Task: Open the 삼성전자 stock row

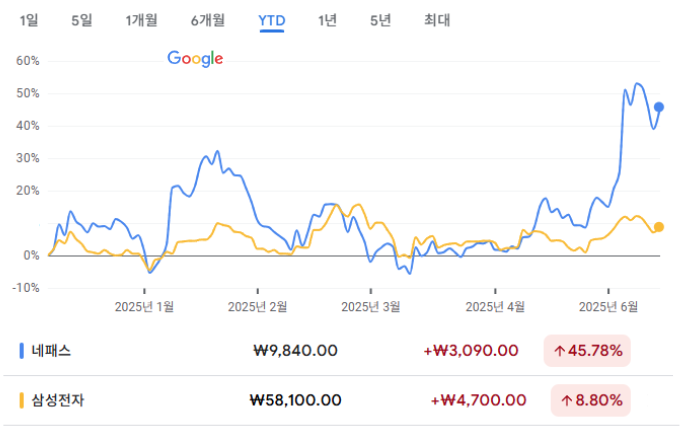Action: [x=338, y=400]
